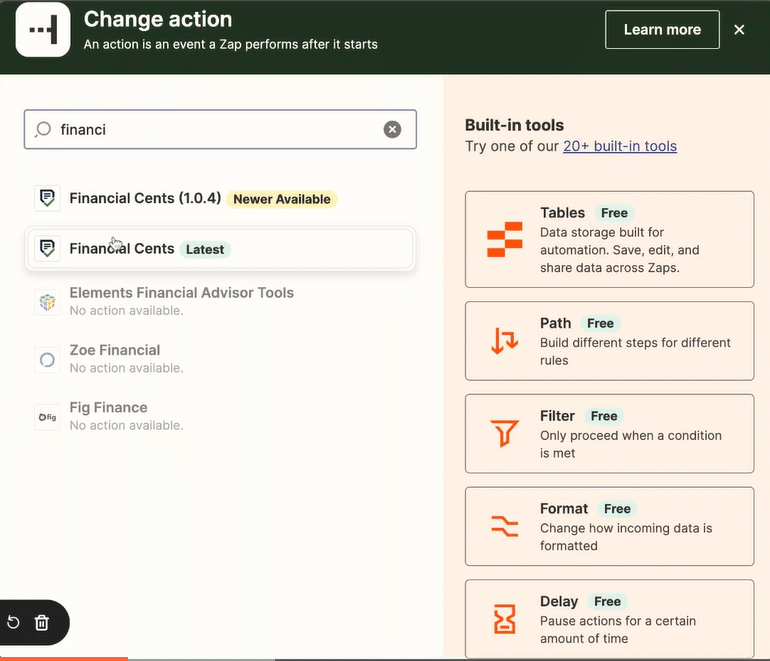Click the Free badge next to Tables

coord(614,213)
